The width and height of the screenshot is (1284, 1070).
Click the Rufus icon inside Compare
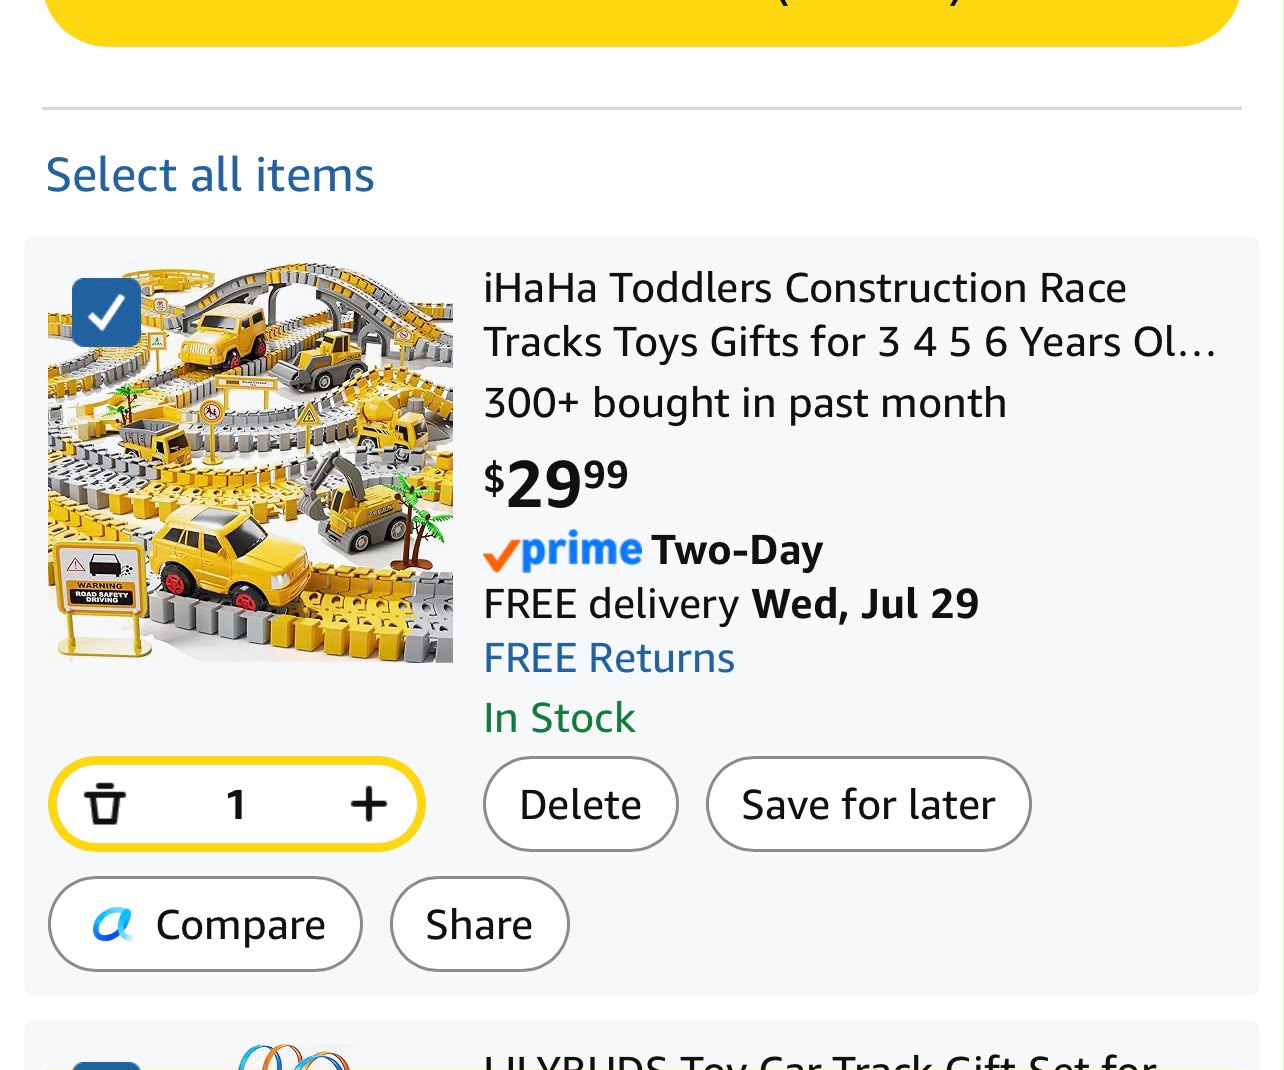113,924
